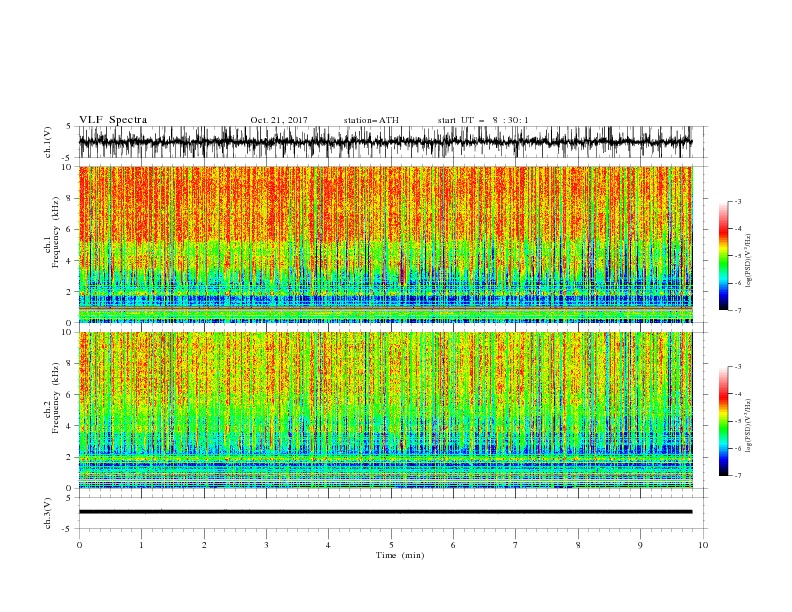Click the "-7" tick on ch.2 colorbar

[737, 476]
